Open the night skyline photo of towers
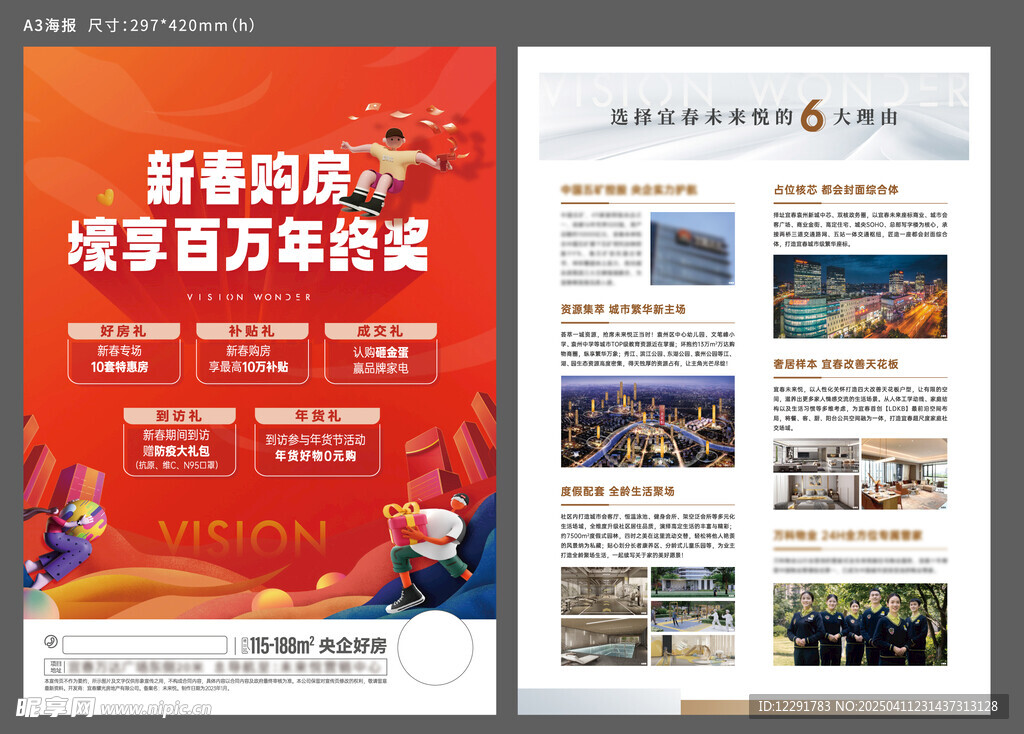1024x734 pixels. coord(859,296)
